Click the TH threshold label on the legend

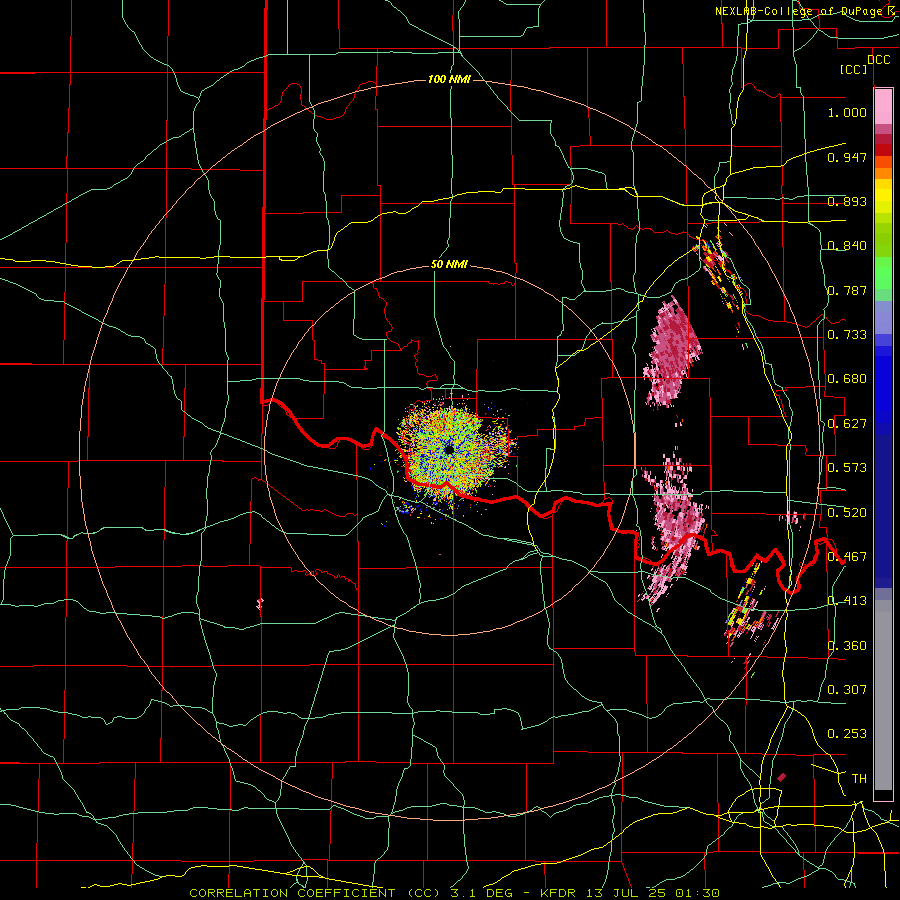[x=859, y=779]
